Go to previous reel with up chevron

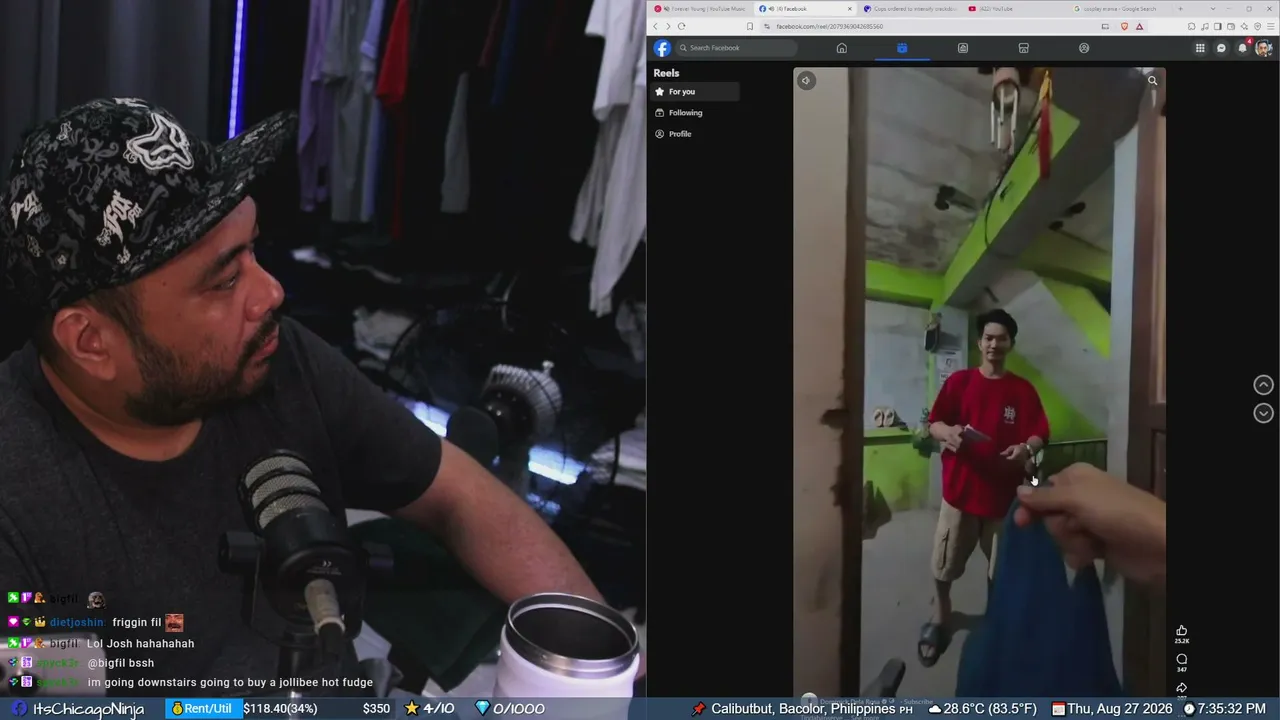coord(1264,385)
